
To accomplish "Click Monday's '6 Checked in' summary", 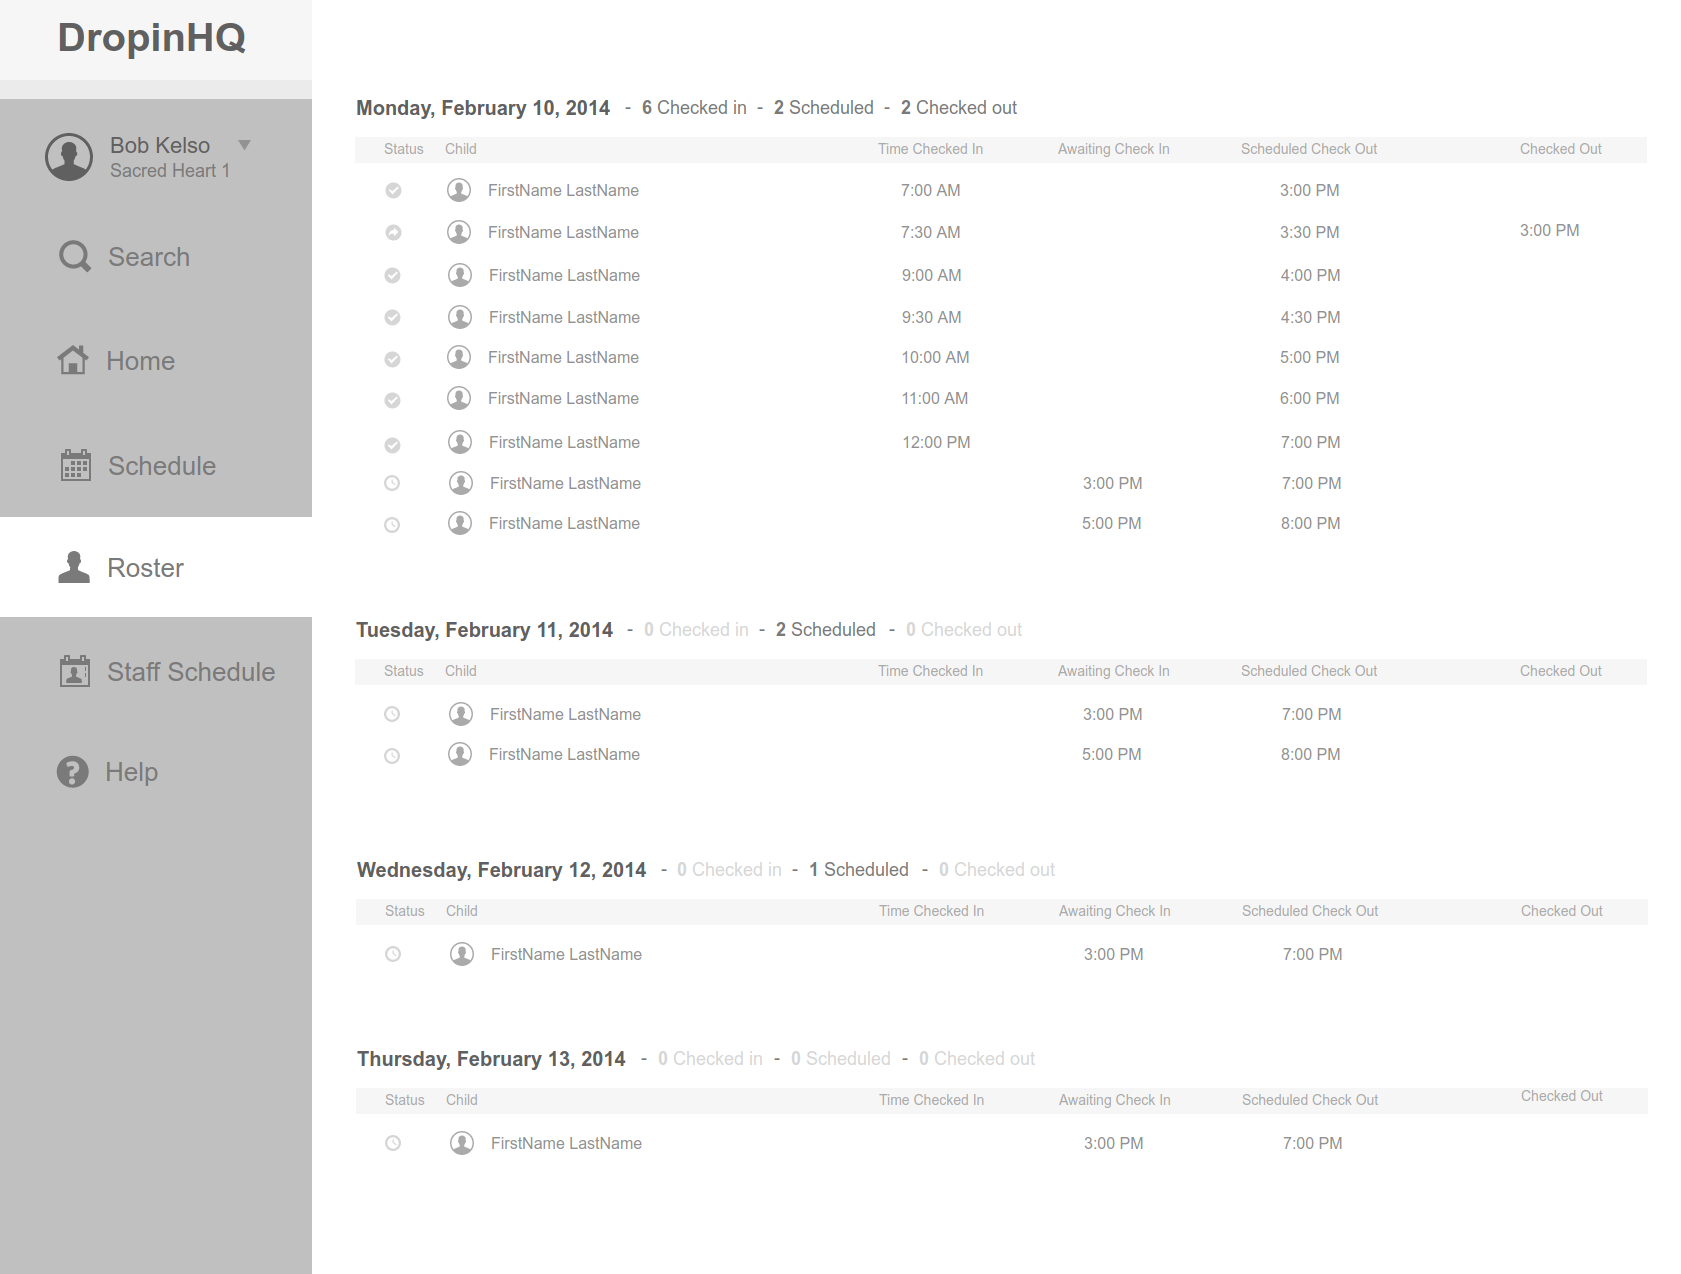I will tap(694, 108).
